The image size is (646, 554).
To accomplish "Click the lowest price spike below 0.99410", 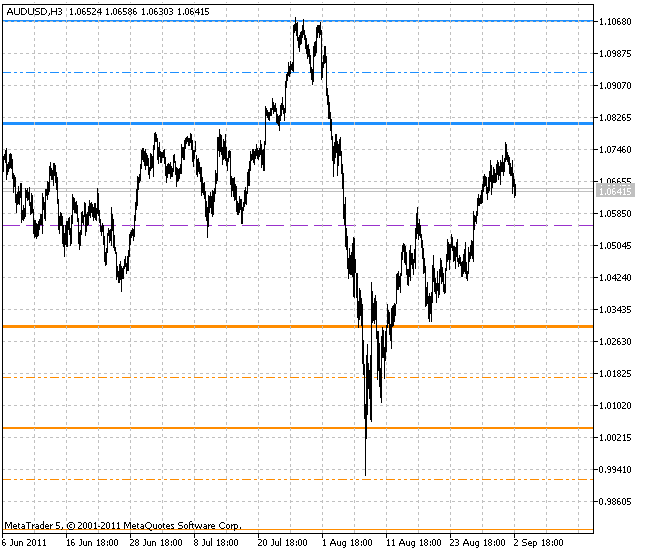I will (x=365, y=457).
